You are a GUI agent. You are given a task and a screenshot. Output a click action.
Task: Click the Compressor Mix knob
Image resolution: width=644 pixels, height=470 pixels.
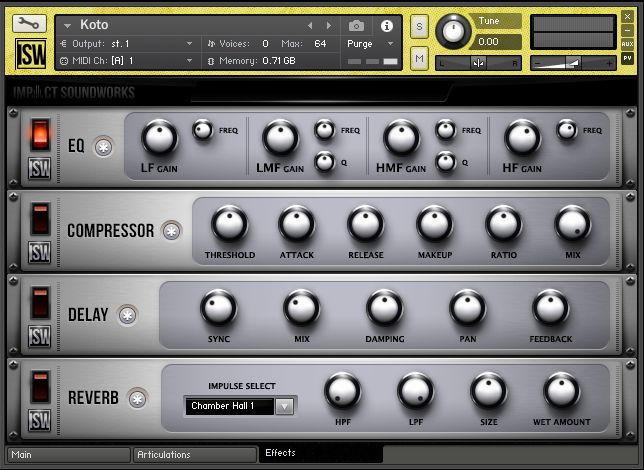pyautogui.click(x=573, y=224)
